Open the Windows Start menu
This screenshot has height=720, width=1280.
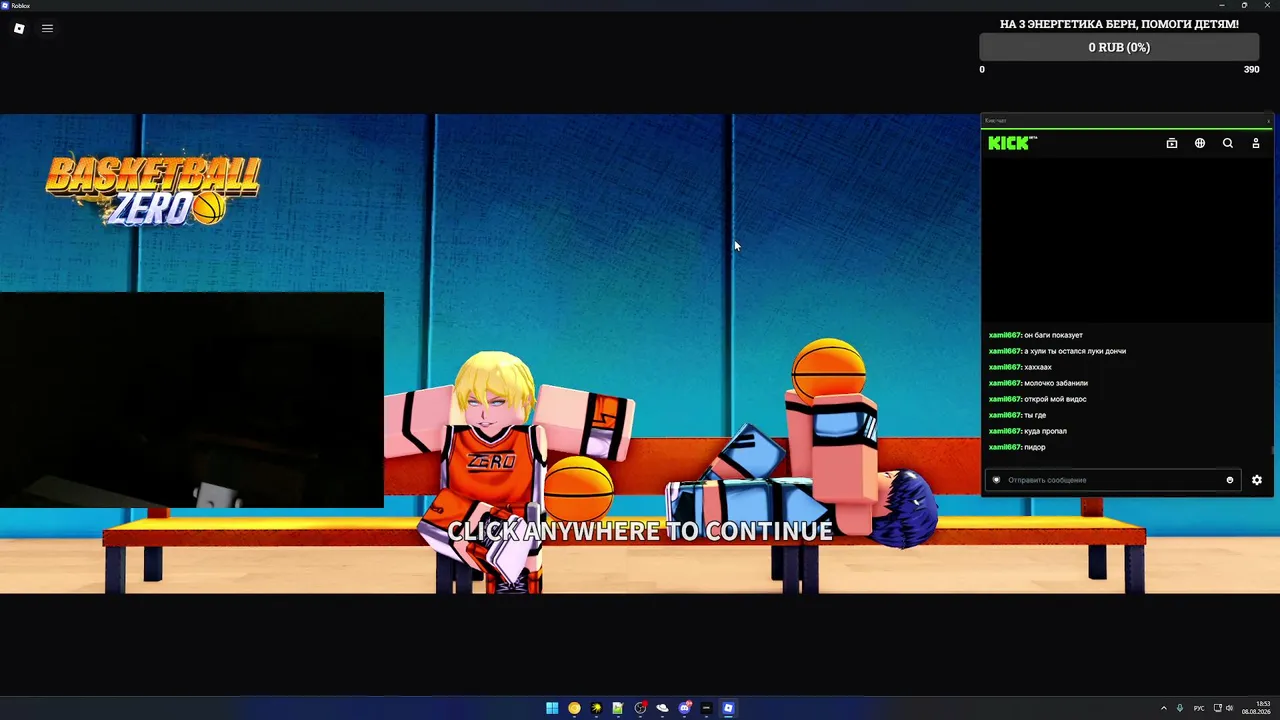tap(552, 708)
